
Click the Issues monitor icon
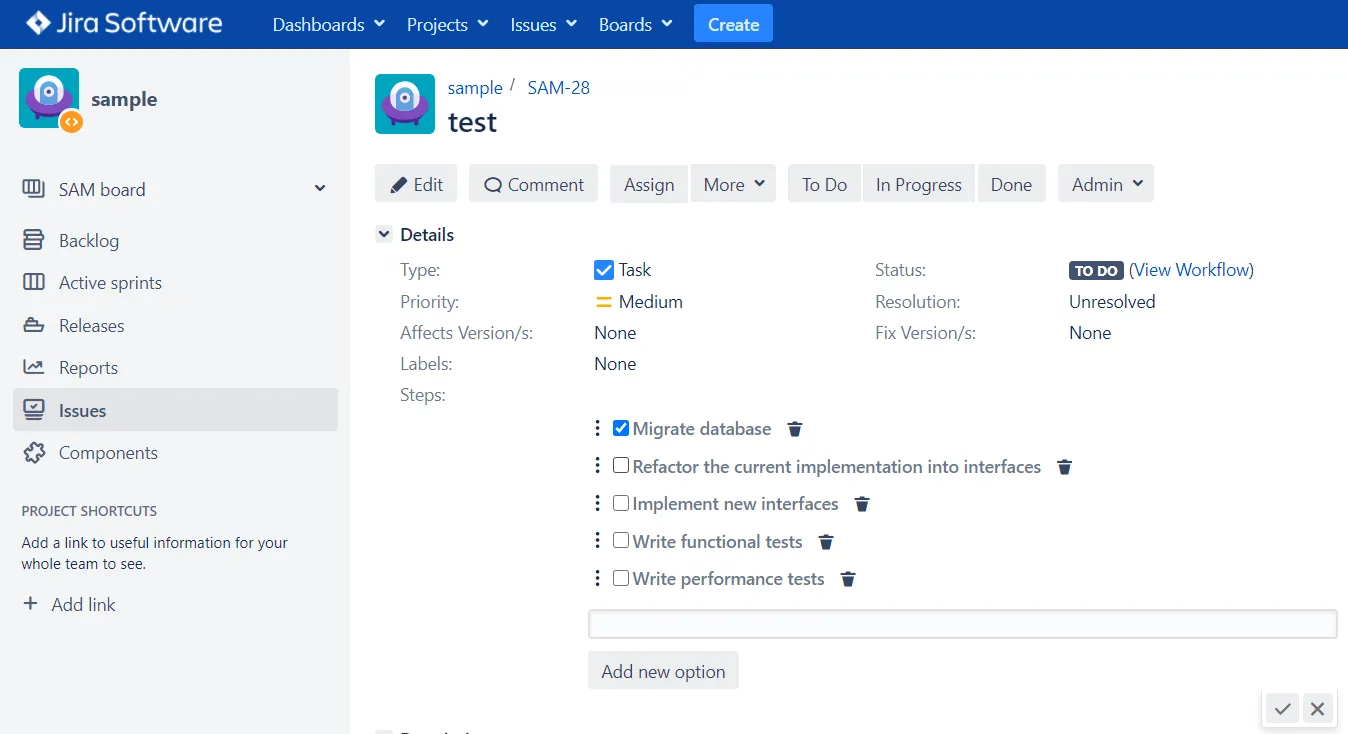(x=34, y=410)
